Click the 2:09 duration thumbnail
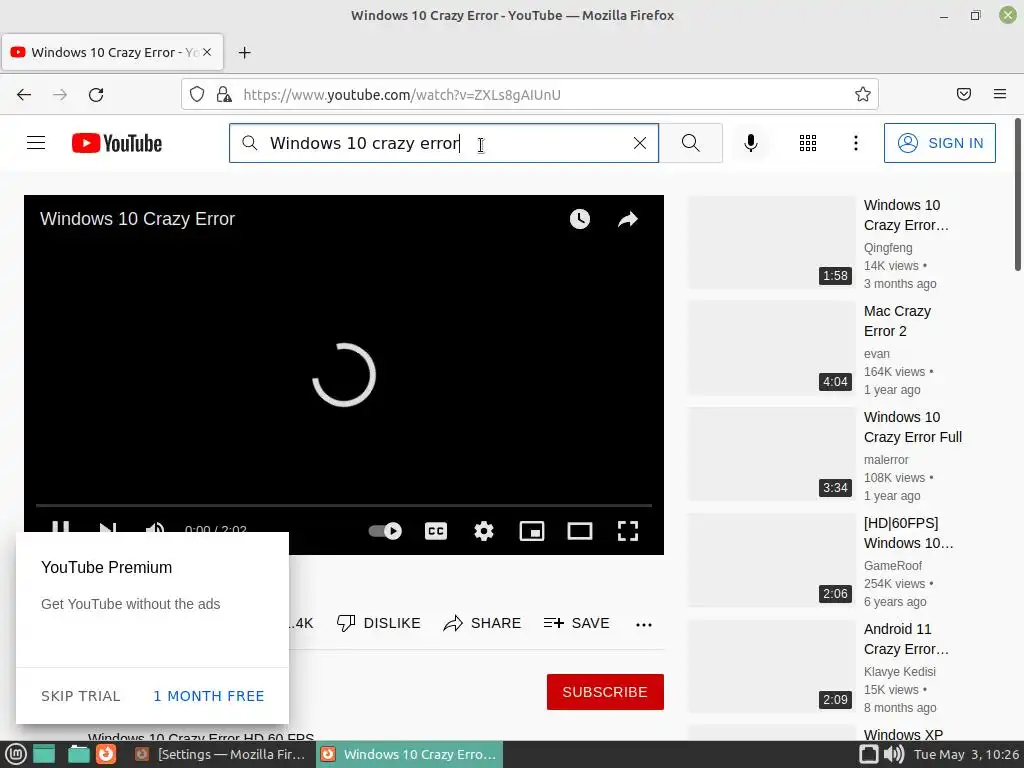 [x=771, y=666]
